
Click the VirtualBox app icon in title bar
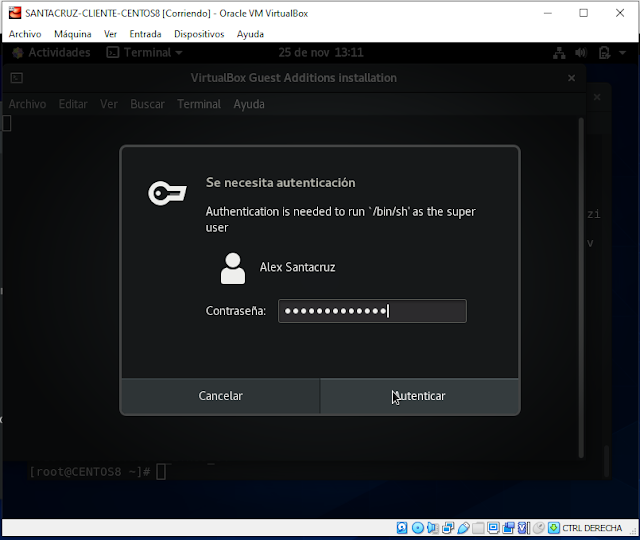pos(15,13)
